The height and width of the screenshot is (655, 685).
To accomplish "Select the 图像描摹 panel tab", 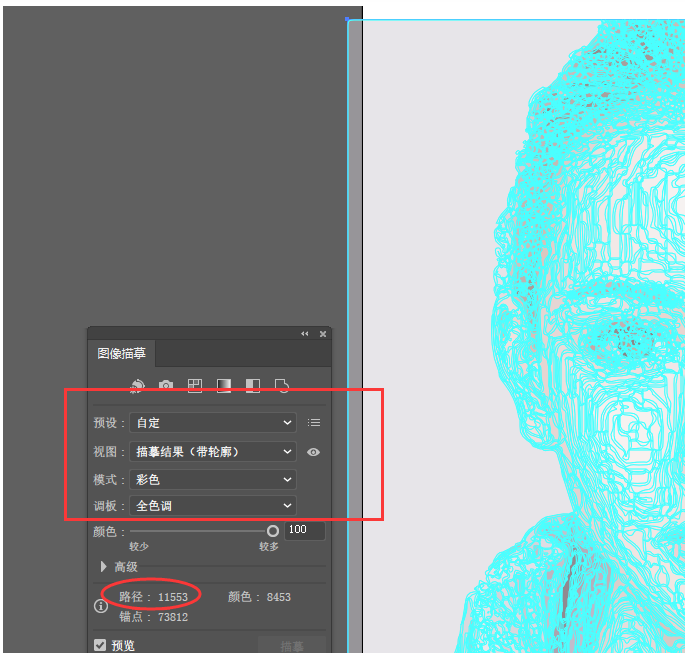I will point(121,353).
